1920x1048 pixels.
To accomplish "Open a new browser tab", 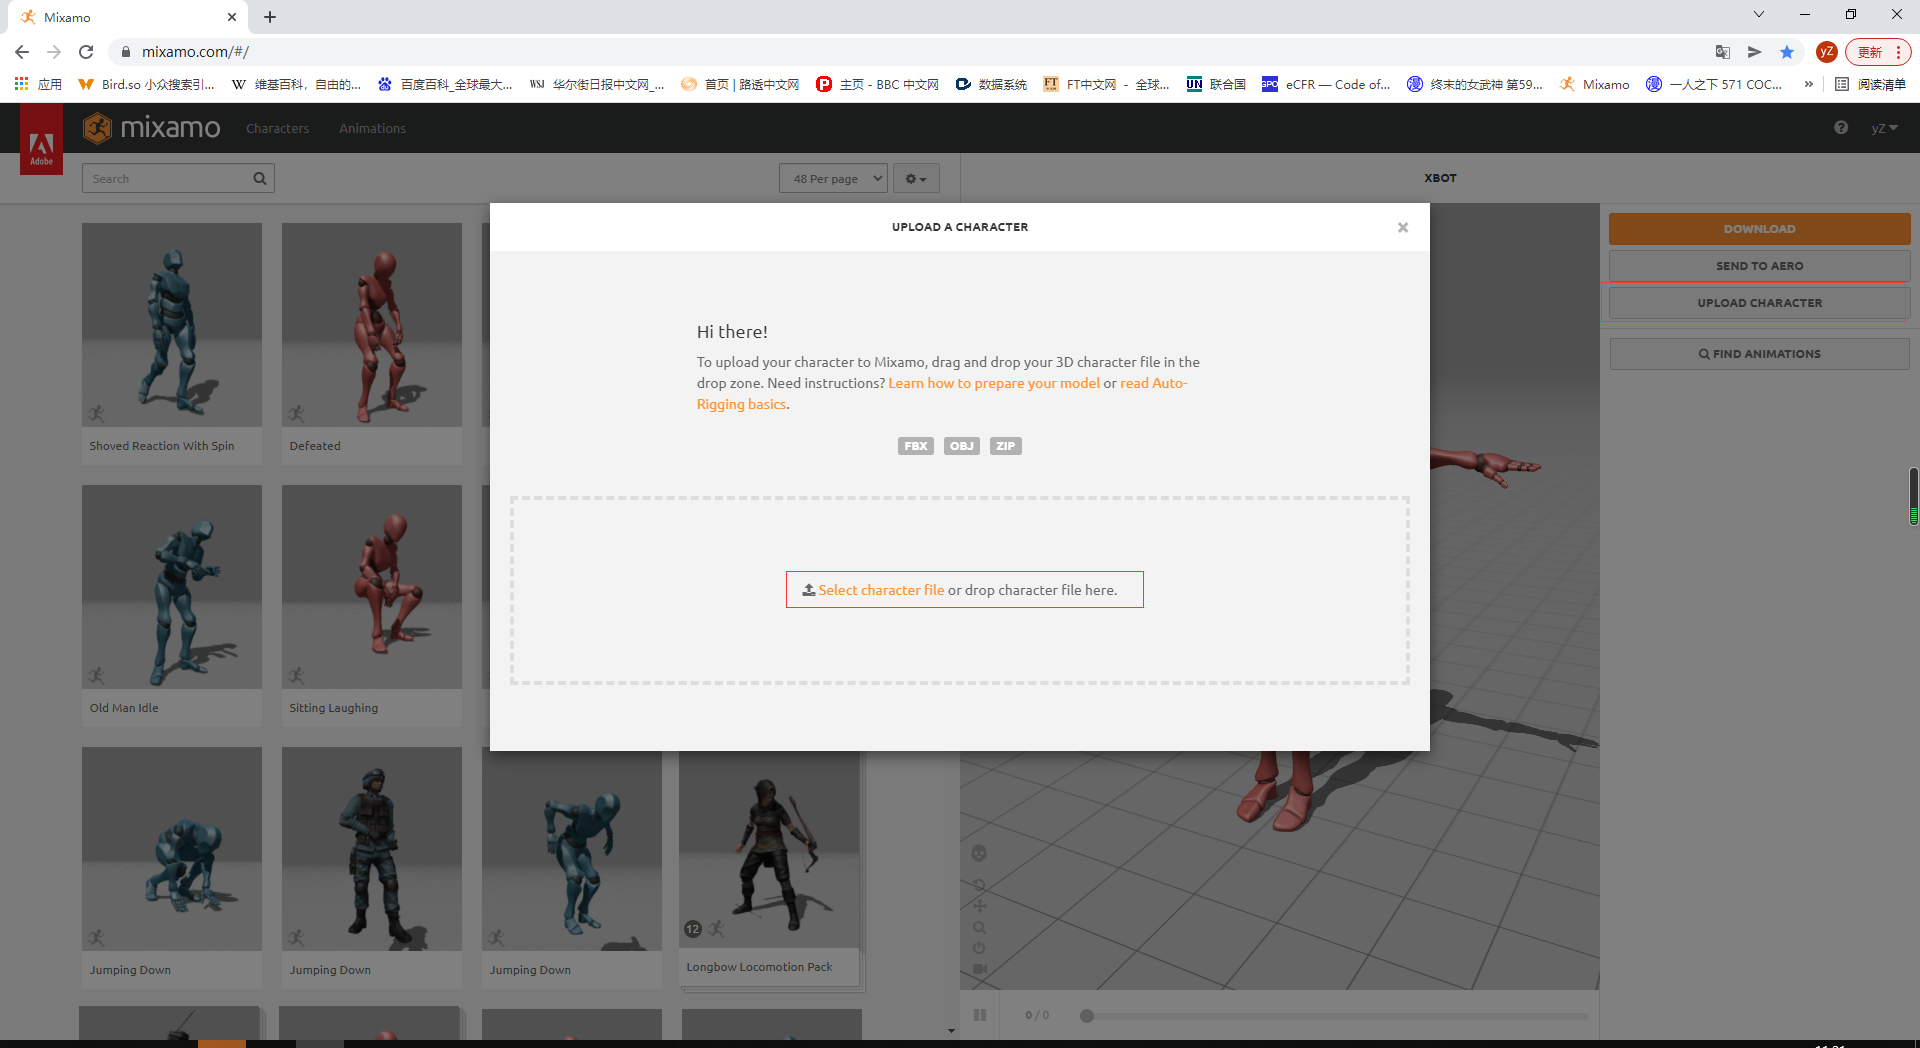I will [x=270, y=17].
